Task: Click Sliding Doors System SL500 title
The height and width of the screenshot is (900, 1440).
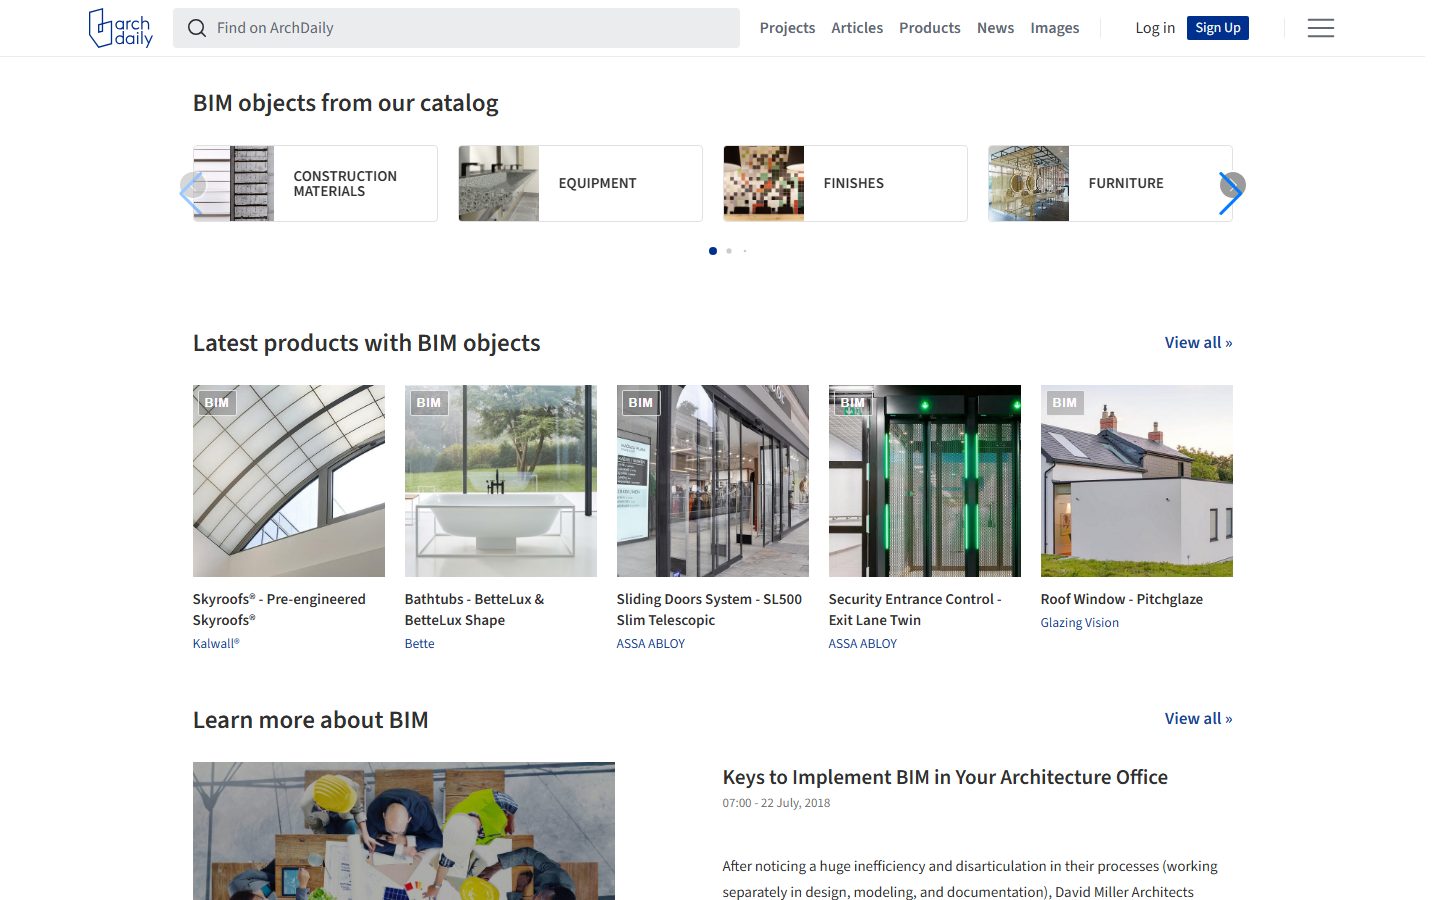Action: [709, 609]
